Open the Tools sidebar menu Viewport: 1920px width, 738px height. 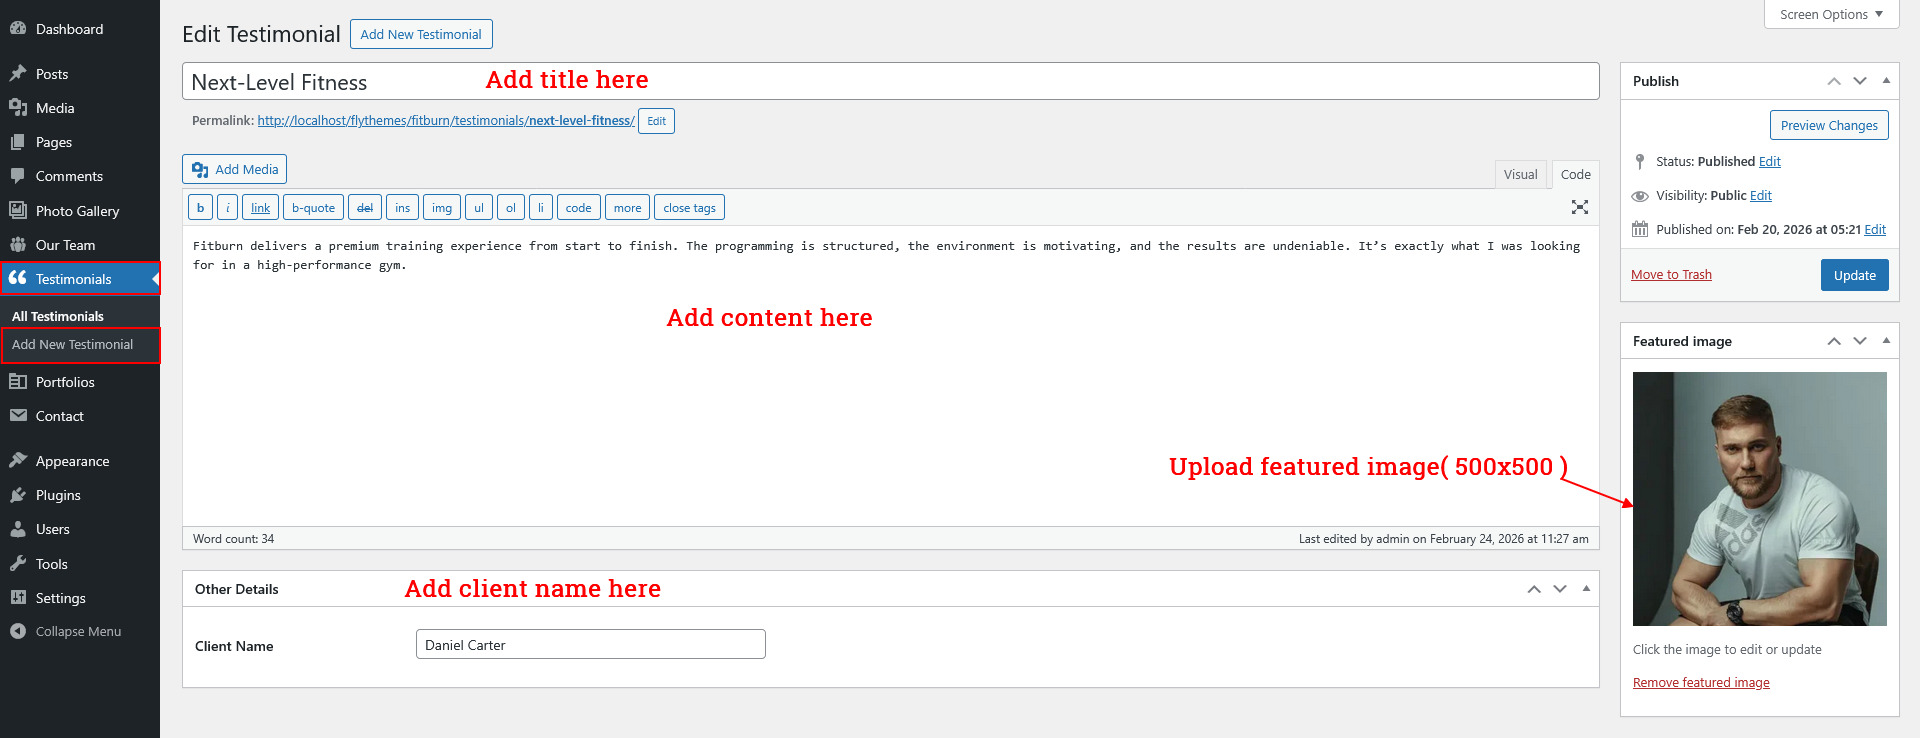[52, 564]
